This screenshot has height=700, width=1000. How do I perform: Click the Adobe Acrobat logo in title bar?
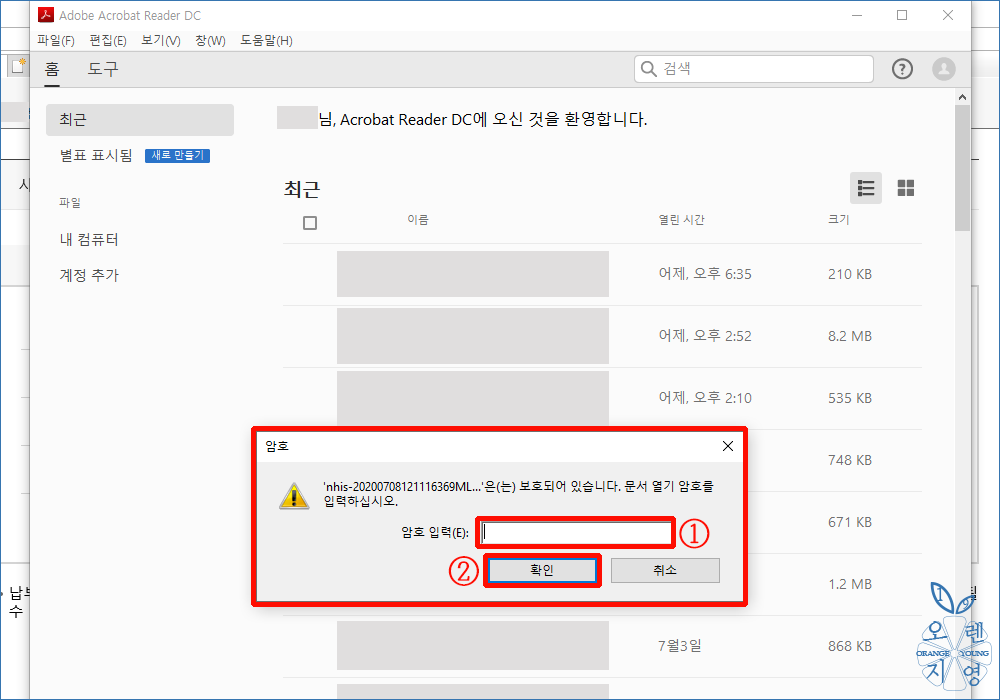(x=46, y=15)
